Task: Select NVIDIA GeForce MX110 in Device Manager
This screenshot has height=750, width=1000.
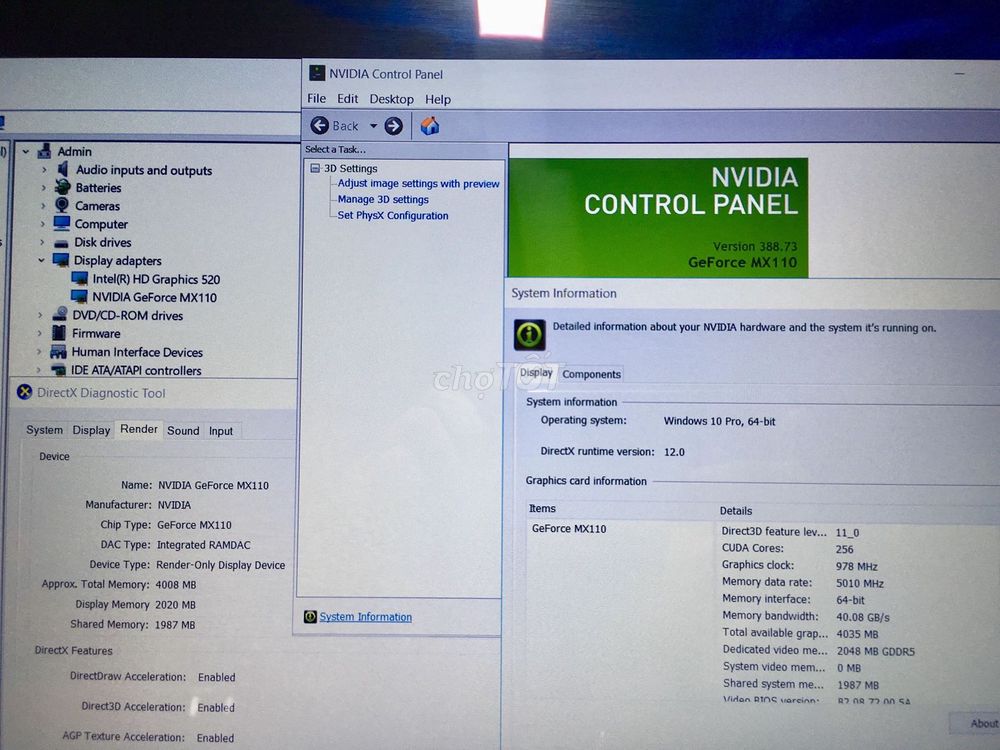Action: [154, 297]
